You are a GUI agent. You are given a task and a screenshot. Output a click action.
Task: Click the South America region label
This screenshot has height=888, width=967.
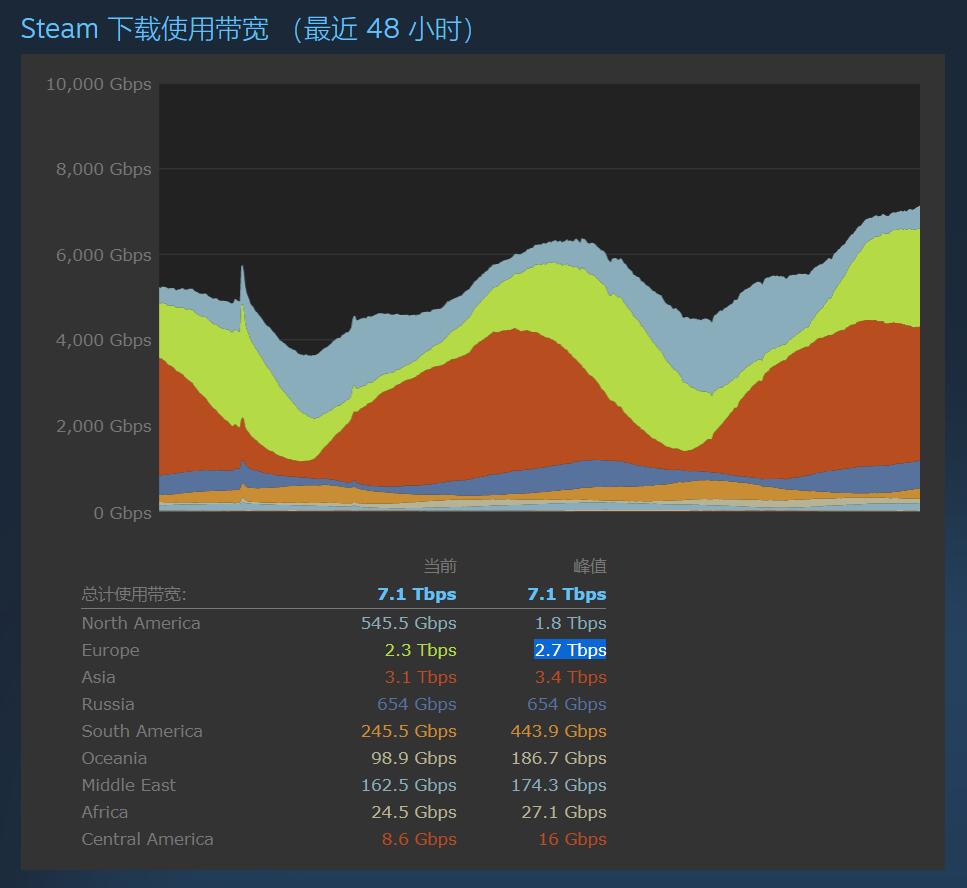[142, 731]
